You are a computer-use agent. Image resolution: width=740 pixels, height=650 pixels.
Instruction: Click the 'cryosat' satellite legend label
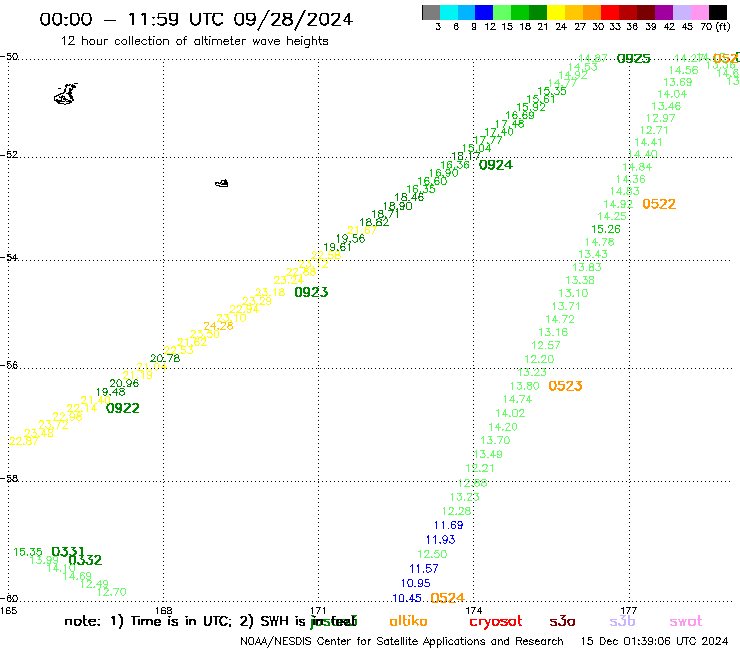496,622
